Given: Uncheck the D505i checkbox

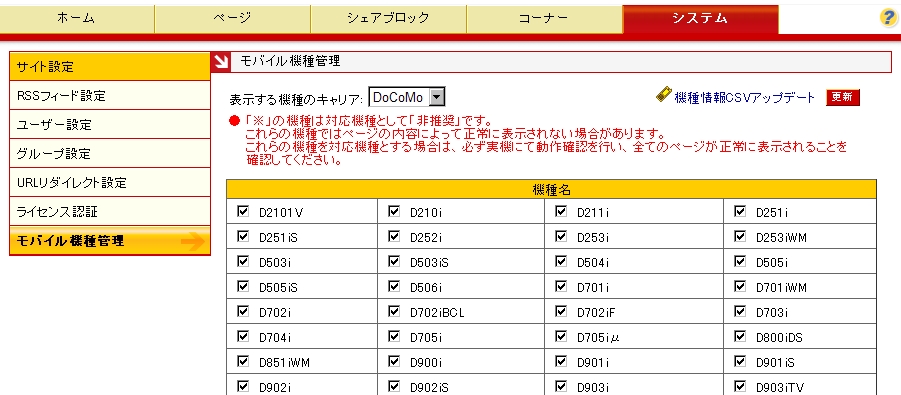Looking at the screenshot, I should (740, 262).
